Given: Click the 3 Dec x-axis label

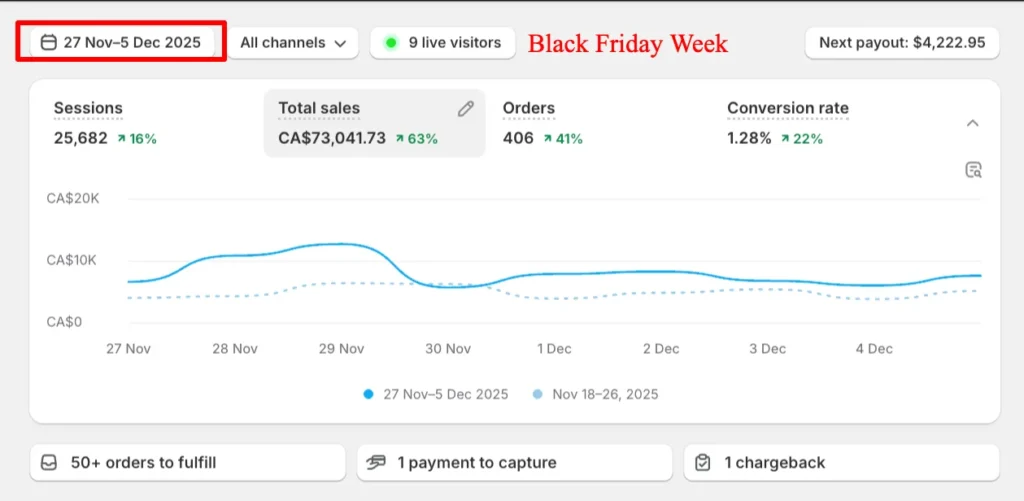Looking at the screenshot, I should 767,349.
